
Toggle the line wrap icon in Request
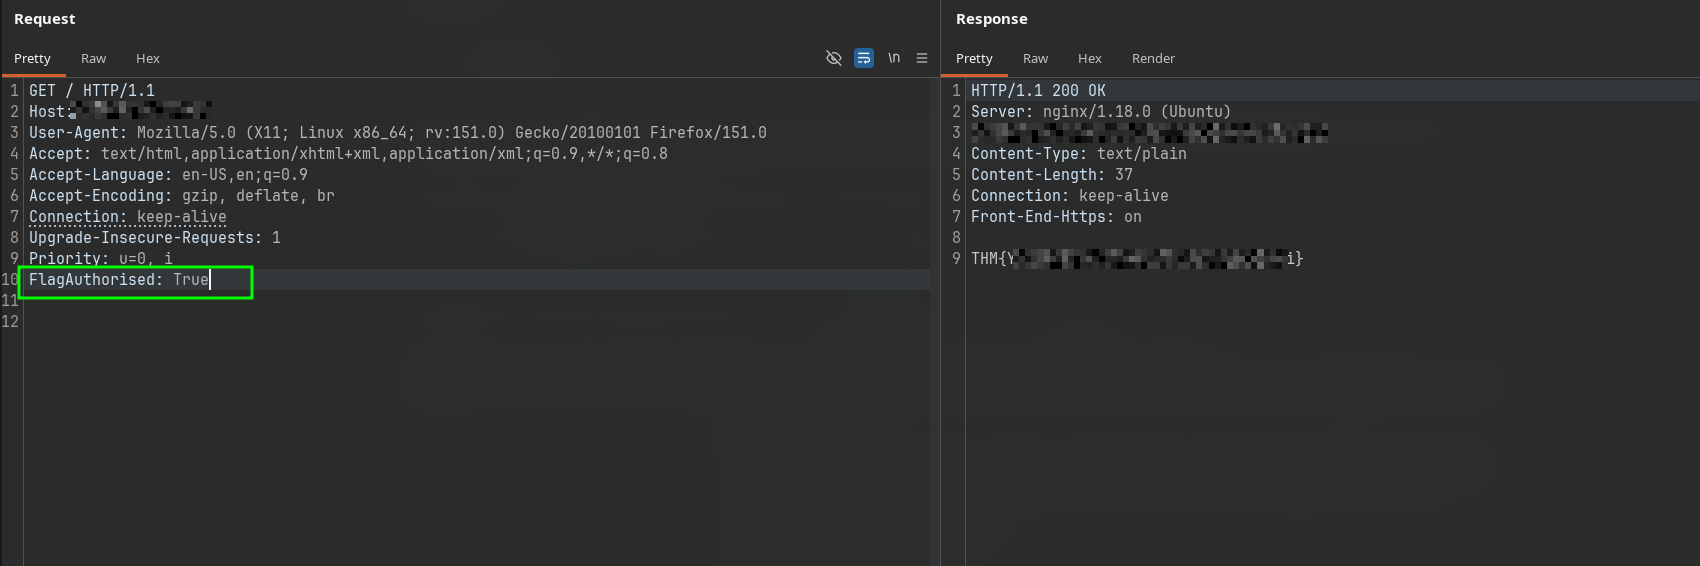click(x=864, y=58)
